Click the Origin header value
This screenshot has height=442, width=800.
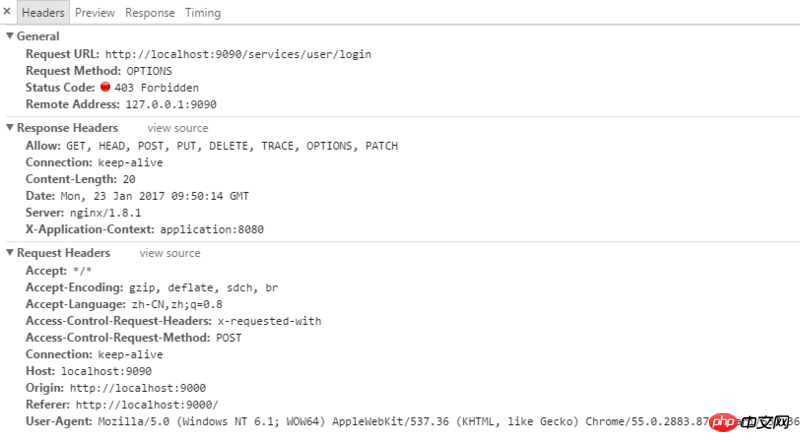pyautogui.click(x=138, y=388)
